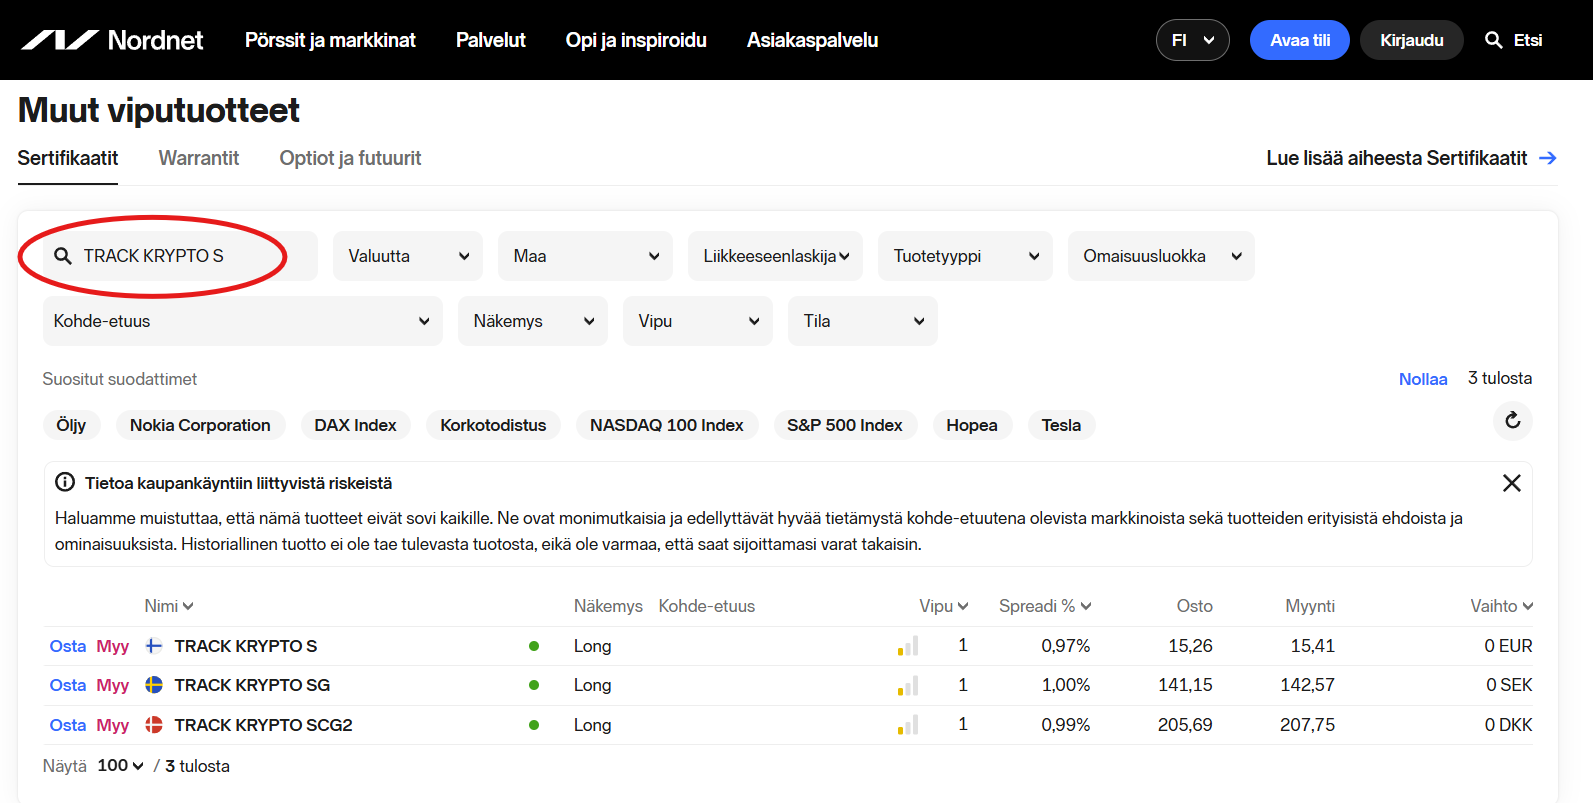Click Finnish flag for TRACK KRYPTO S
Image resolution: width=1593 pixels, height=803 pixels.
click(154, 646)
